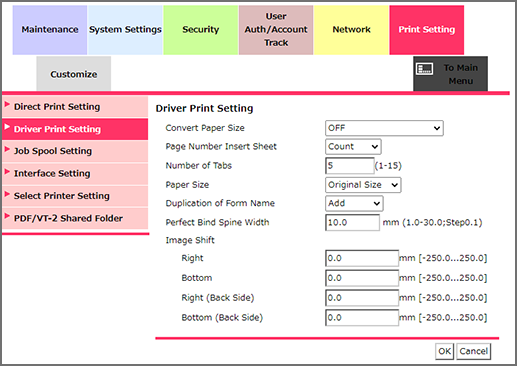The image size is (517, 366).
Task: Click the To Main Menu button
Action: point(450,74)
